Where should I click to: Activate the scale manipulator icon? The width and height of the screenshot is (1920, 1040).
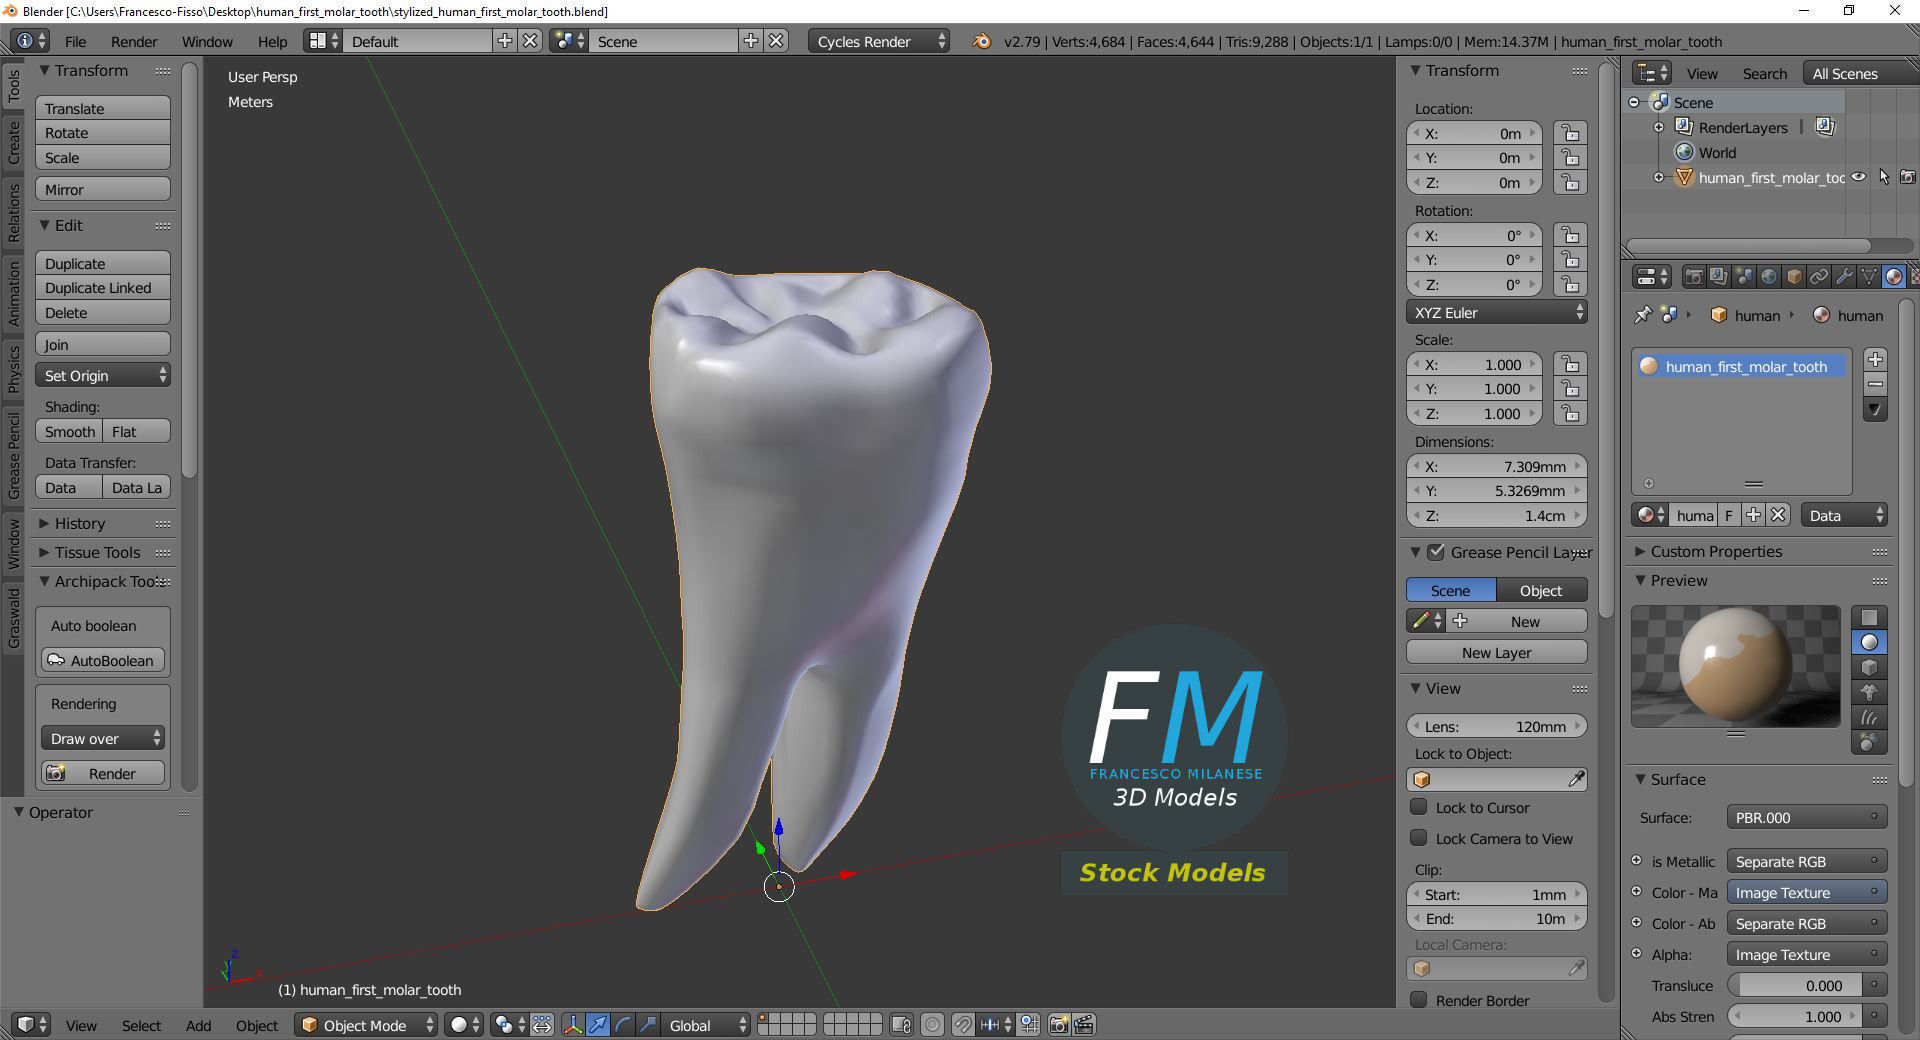[x=648, y=1025]
